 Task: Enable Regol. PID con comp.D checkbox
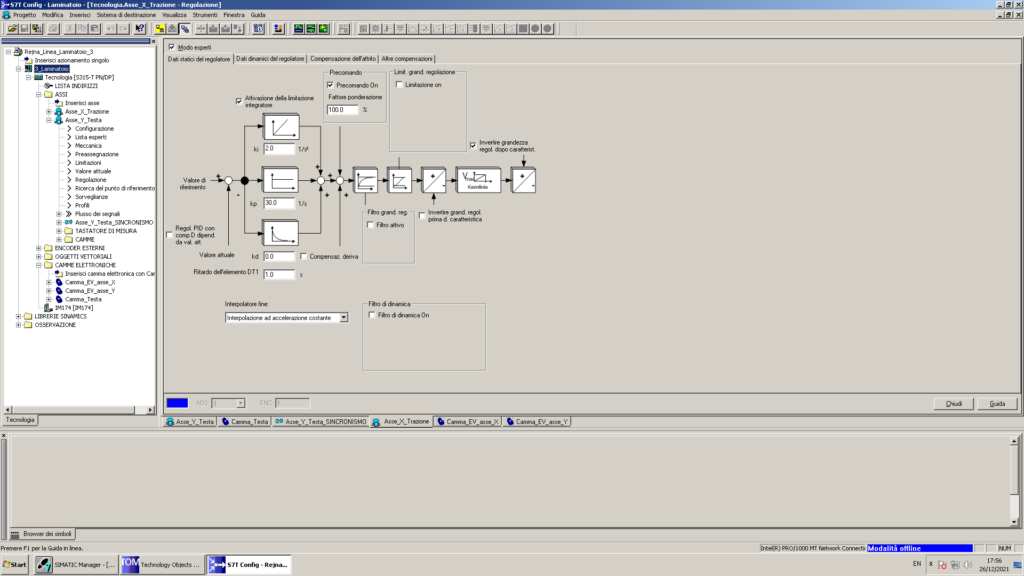coord(169,234)
